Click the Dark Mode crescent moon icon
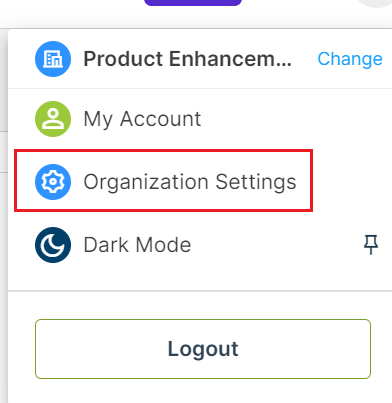 (53, 245)
